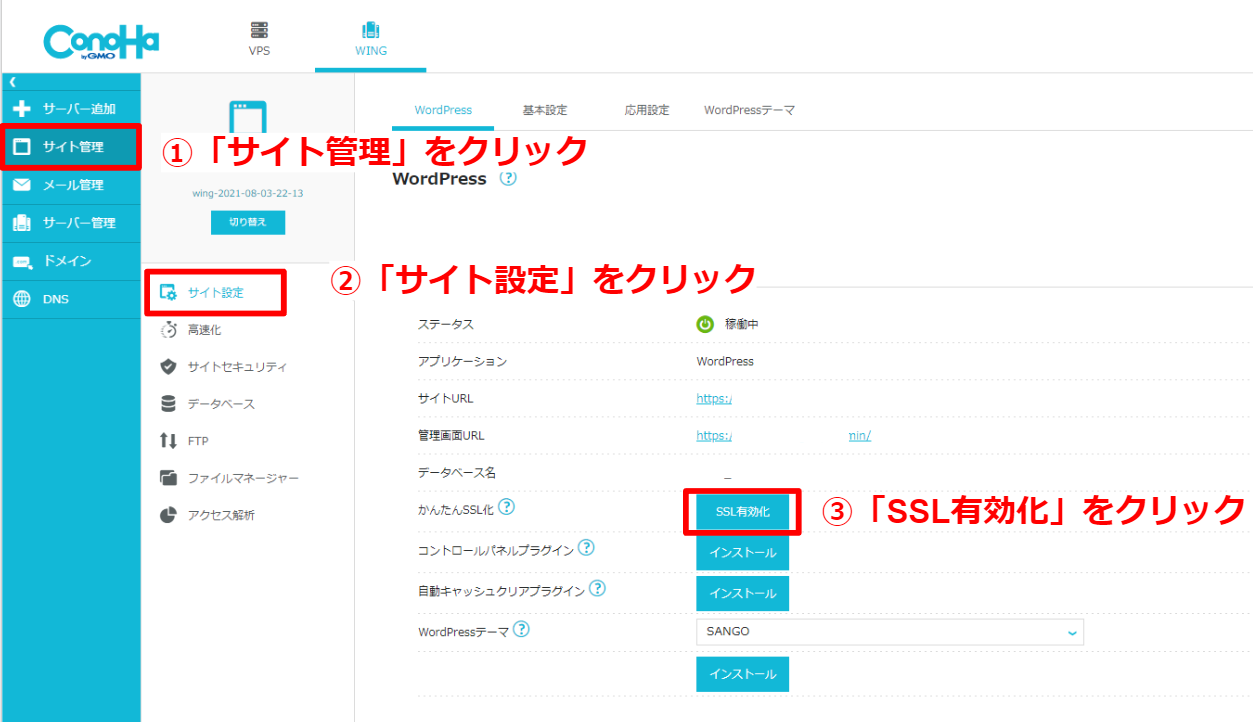The image size is (1253, 722).
Task: Open サイトセキュリティ shield icon
Action: point(168,367)
